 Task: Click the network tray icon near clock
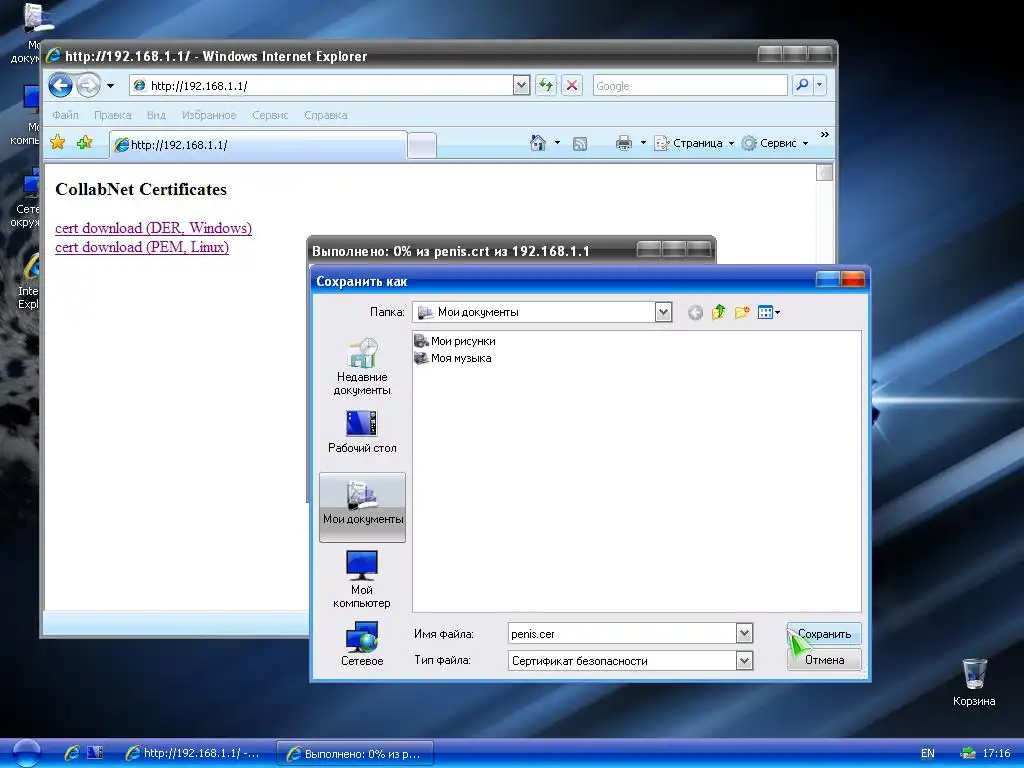[x=968, y=753]
